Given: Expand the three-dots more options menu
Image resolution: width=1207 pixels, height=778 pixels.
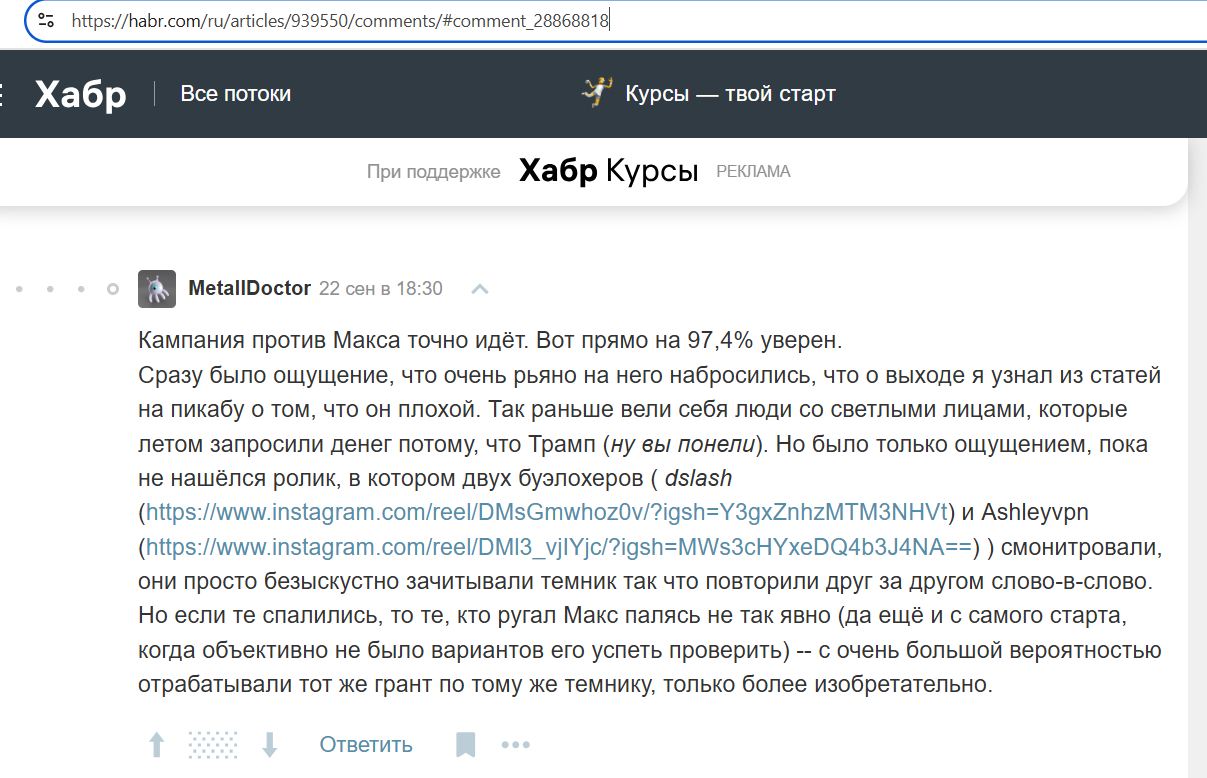Looking at the screenshot, I should [515, 745].
